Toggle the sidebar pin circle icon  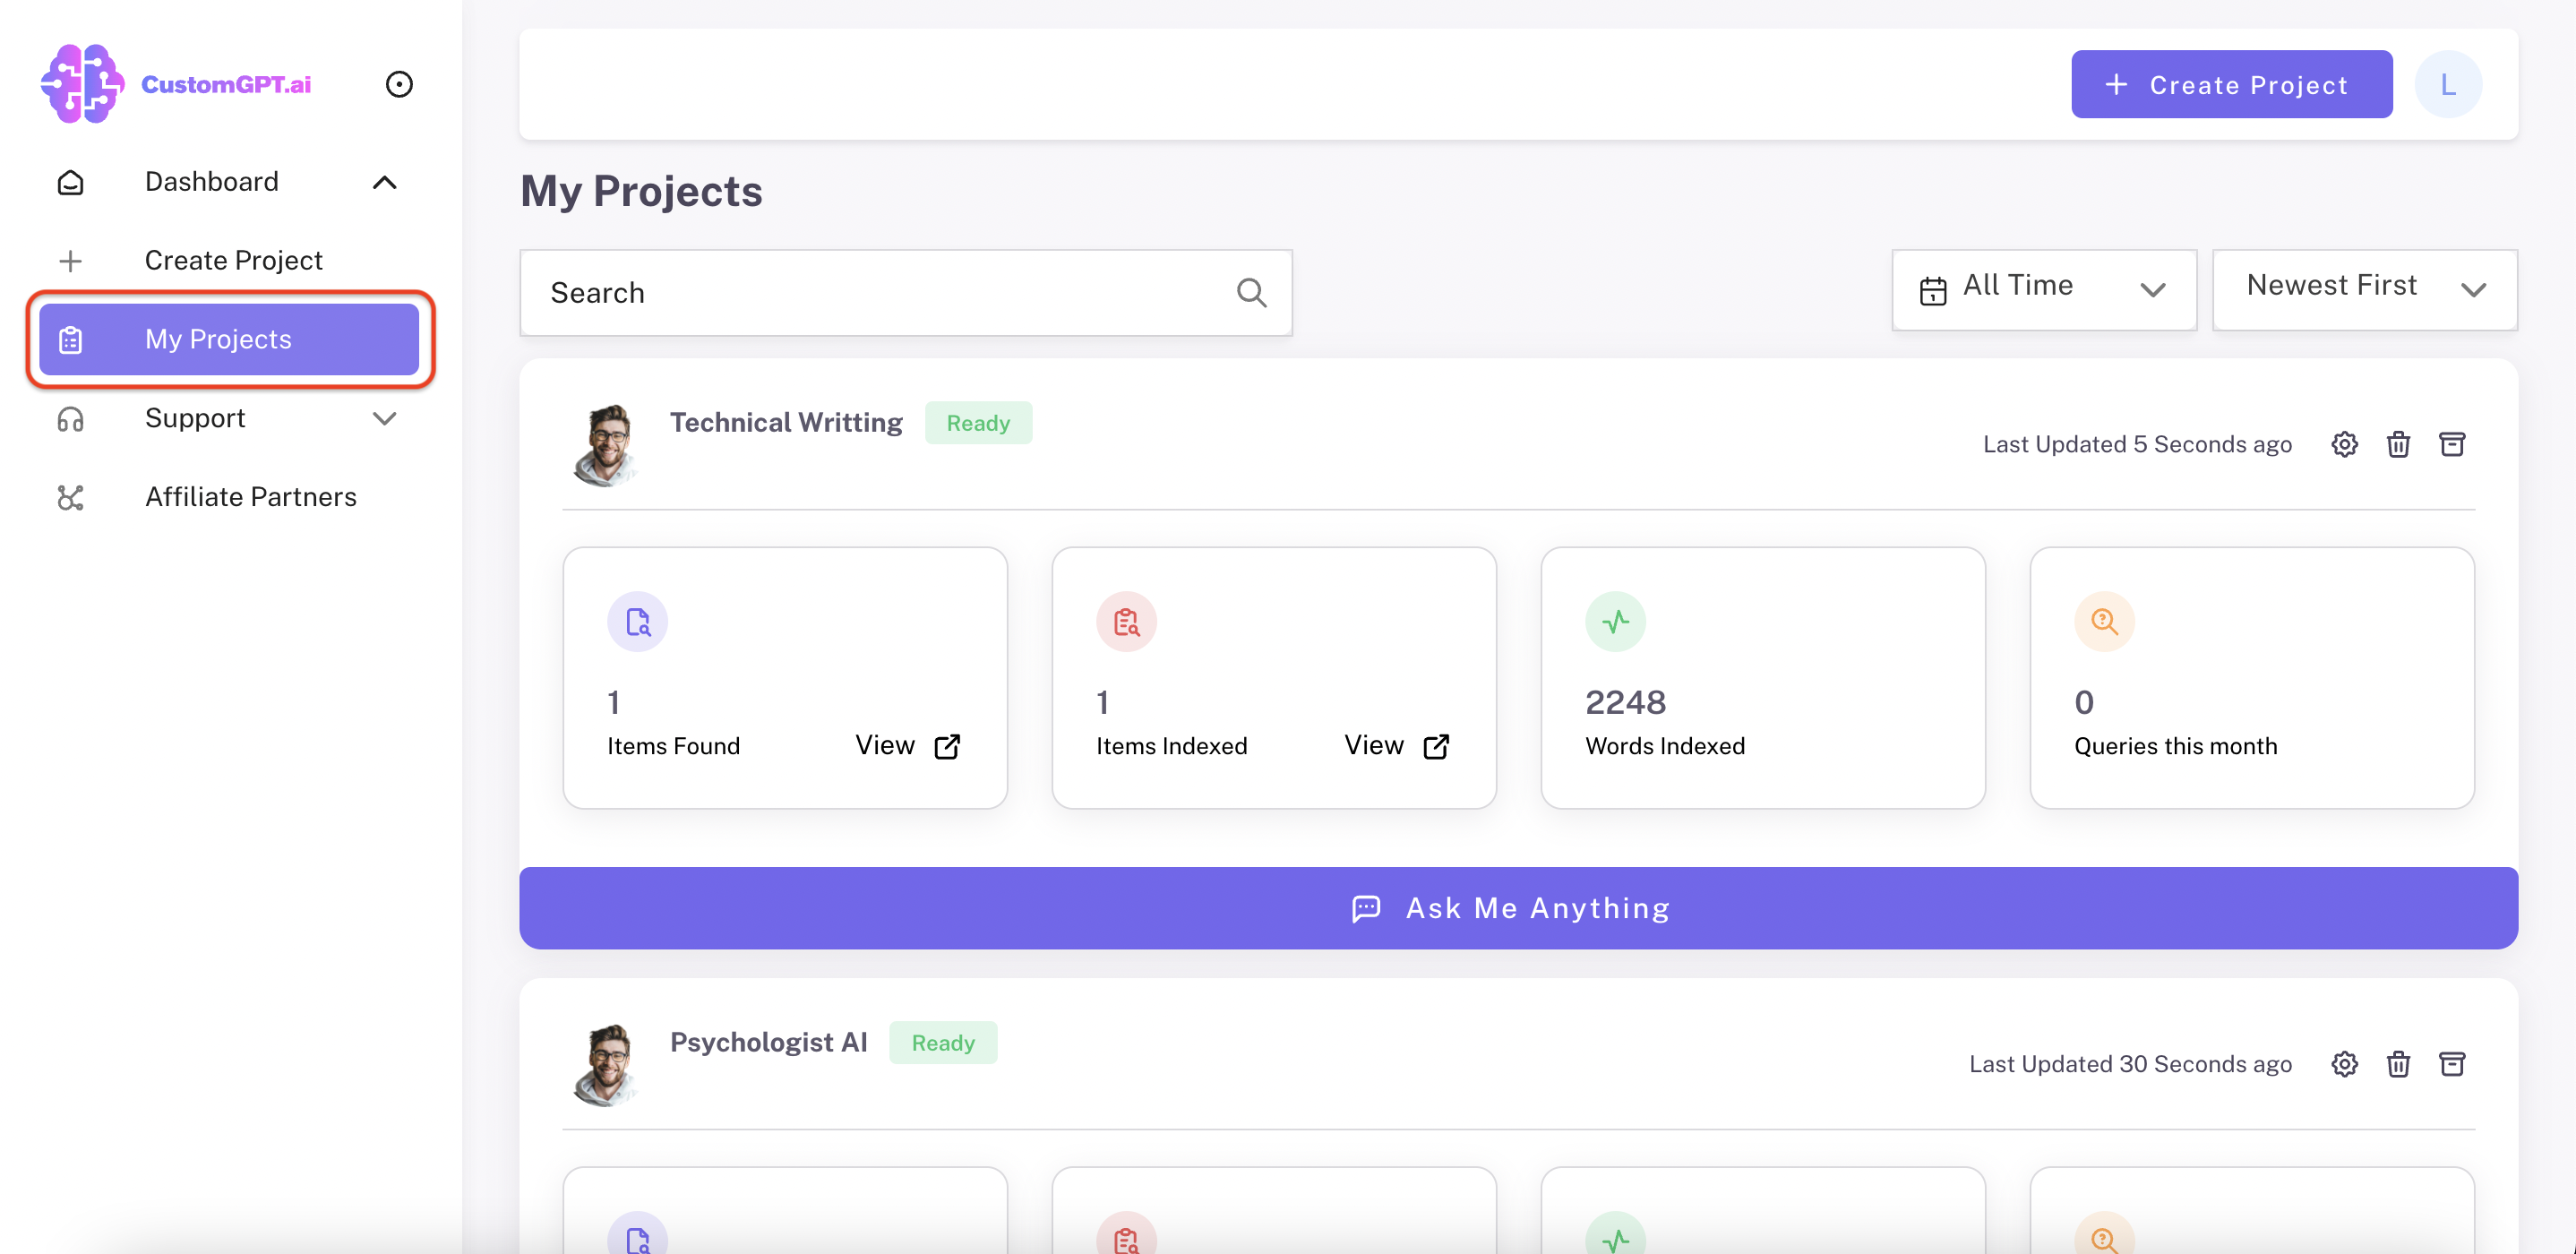pos(399,84)
